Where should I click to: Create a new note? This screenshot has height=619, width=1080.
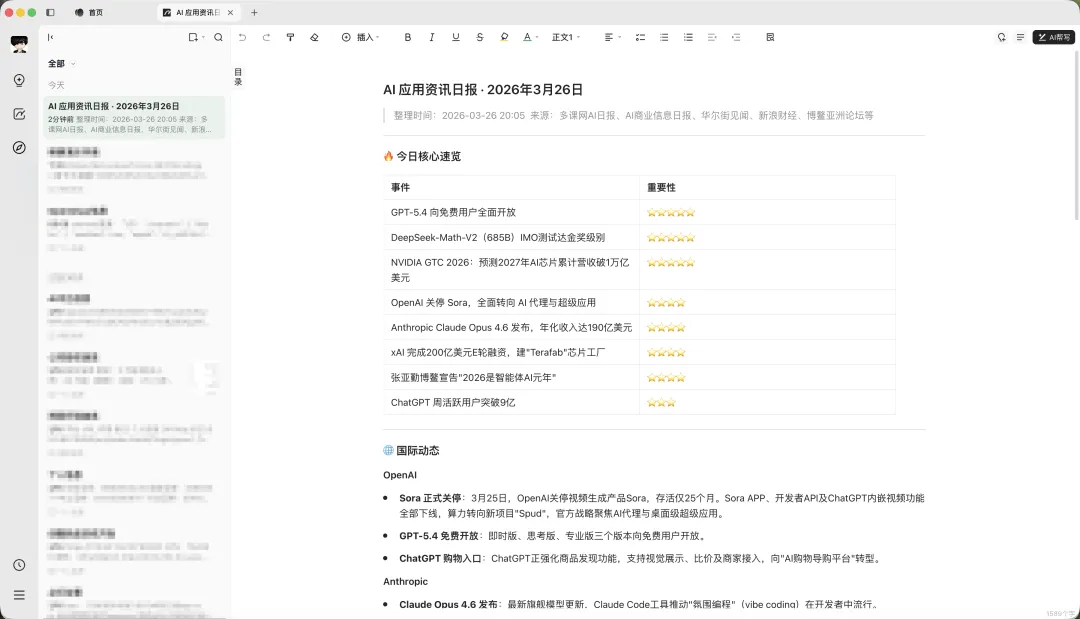pos(194,37)
